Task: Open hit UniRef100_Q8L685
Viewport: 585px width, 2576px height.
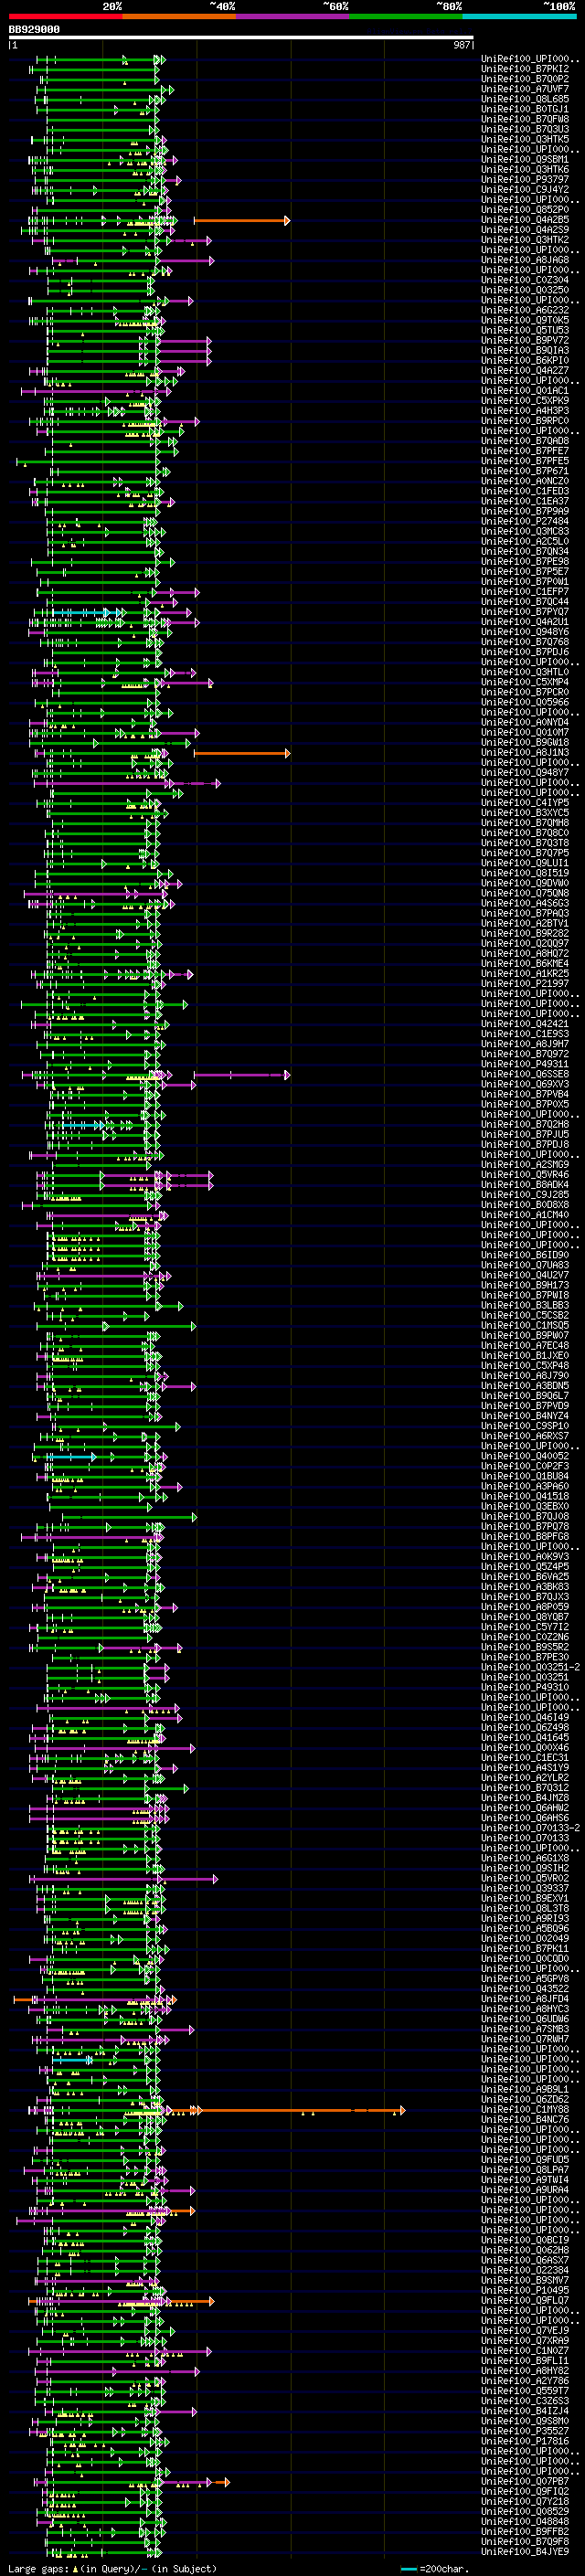Action: click(x=525, y=100)
